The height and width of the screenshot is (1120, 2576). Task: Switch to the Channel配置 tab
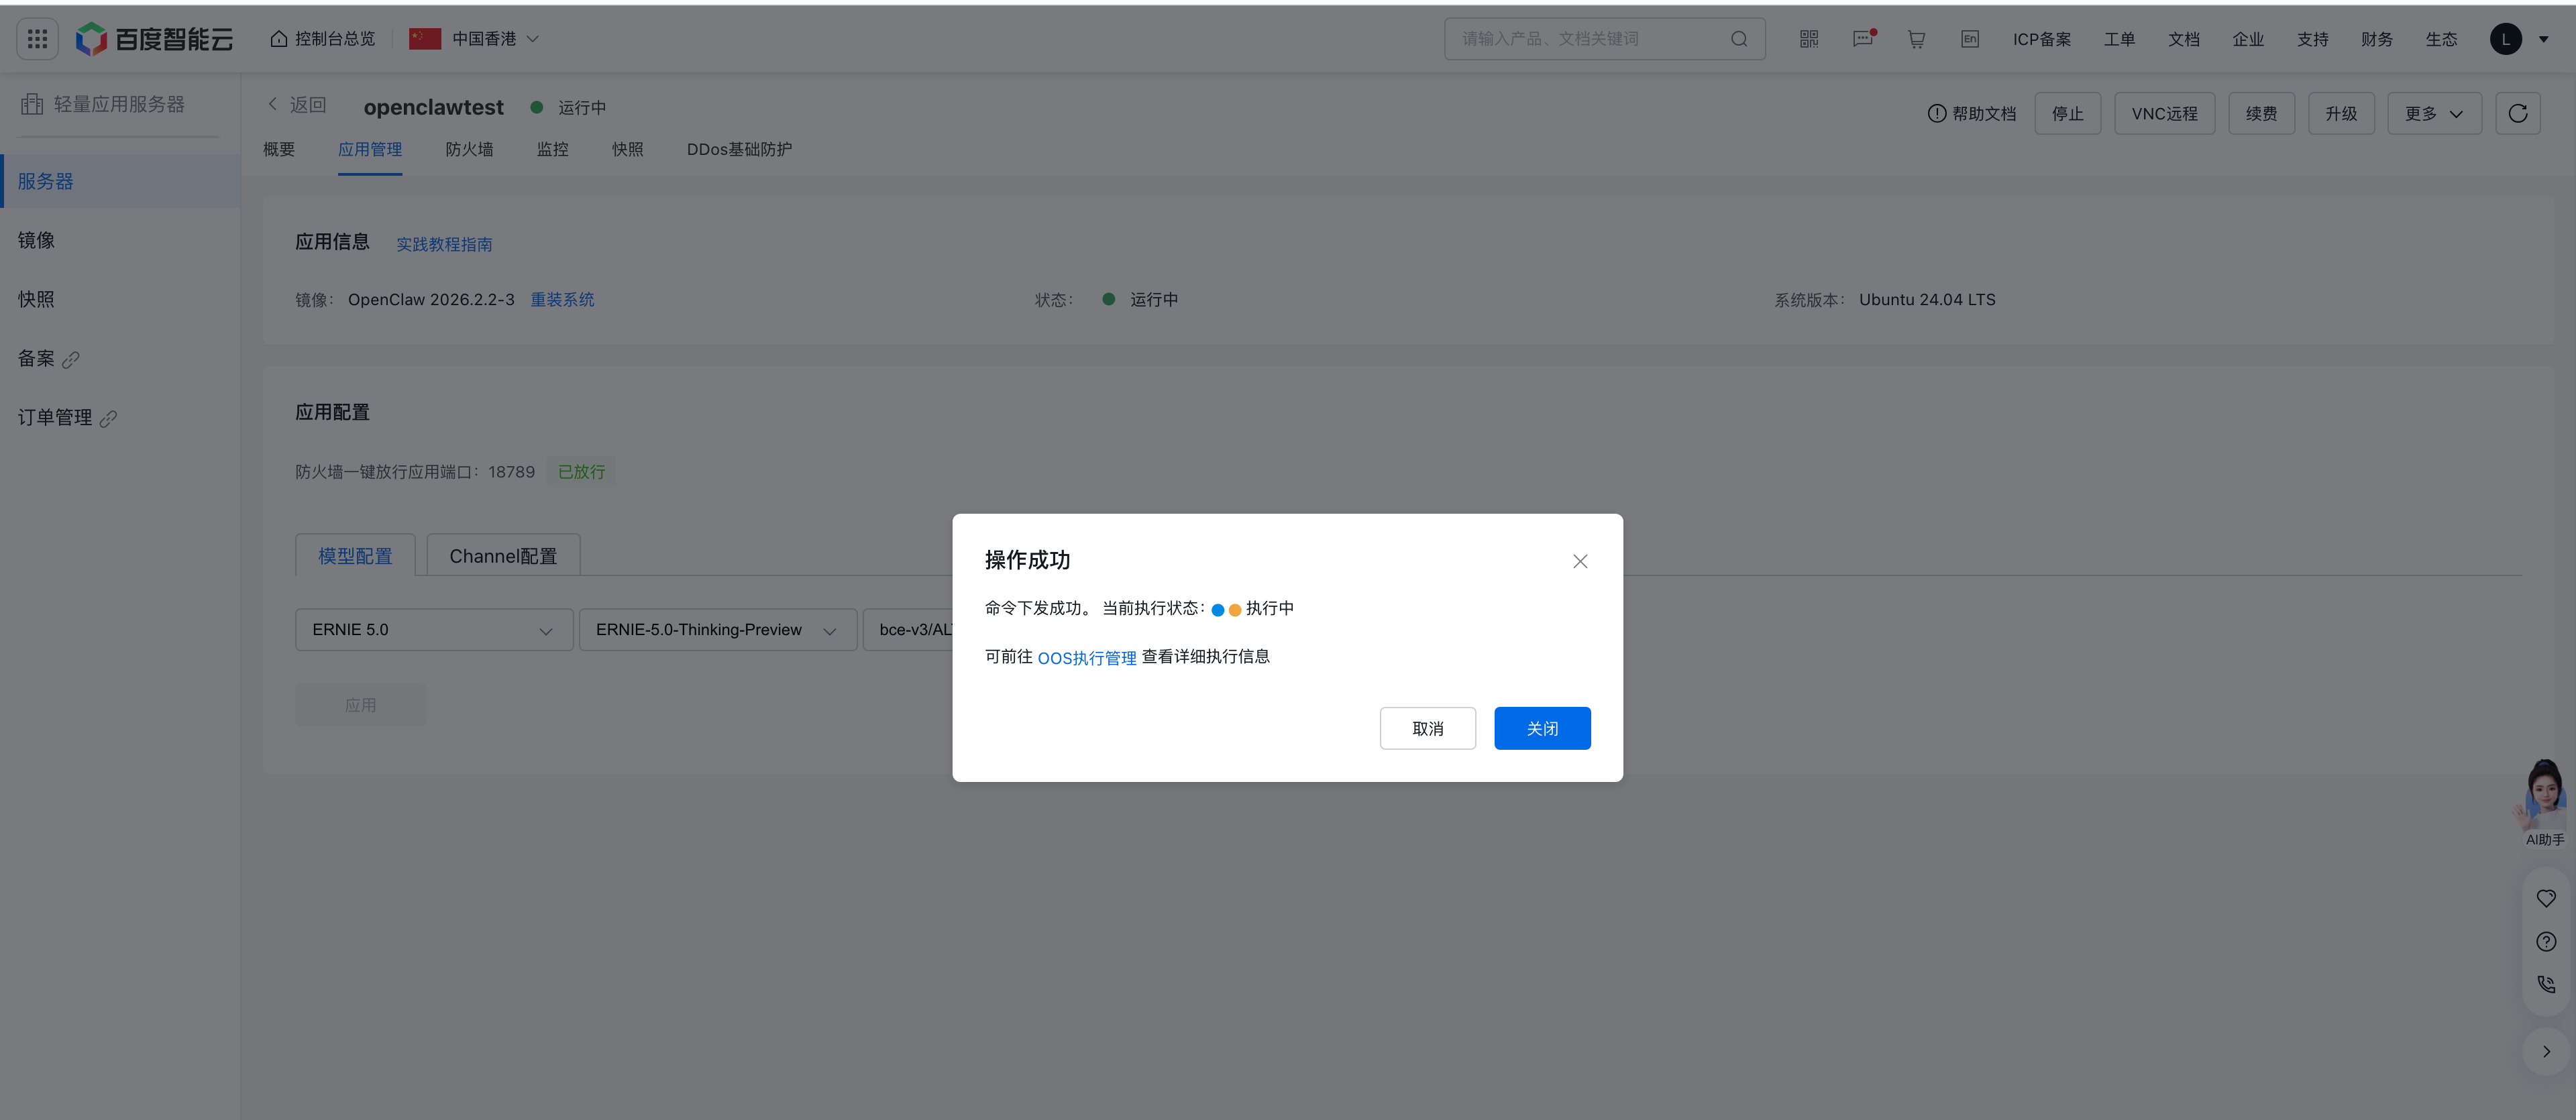click(503, 555)
